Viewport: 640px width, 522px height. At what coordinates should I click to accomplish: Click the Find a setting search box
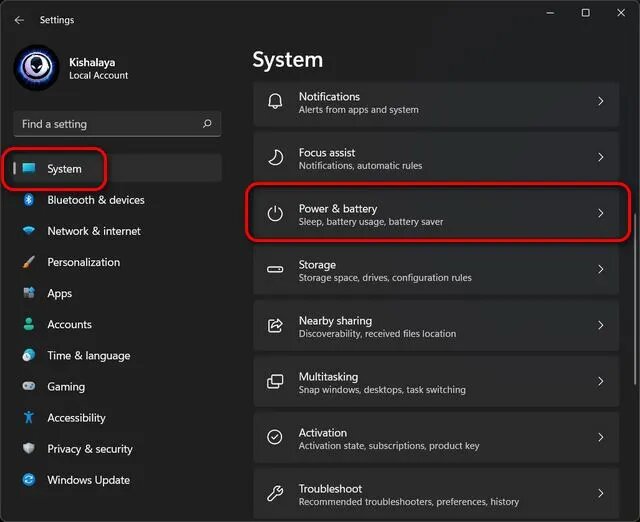point(118,124)
